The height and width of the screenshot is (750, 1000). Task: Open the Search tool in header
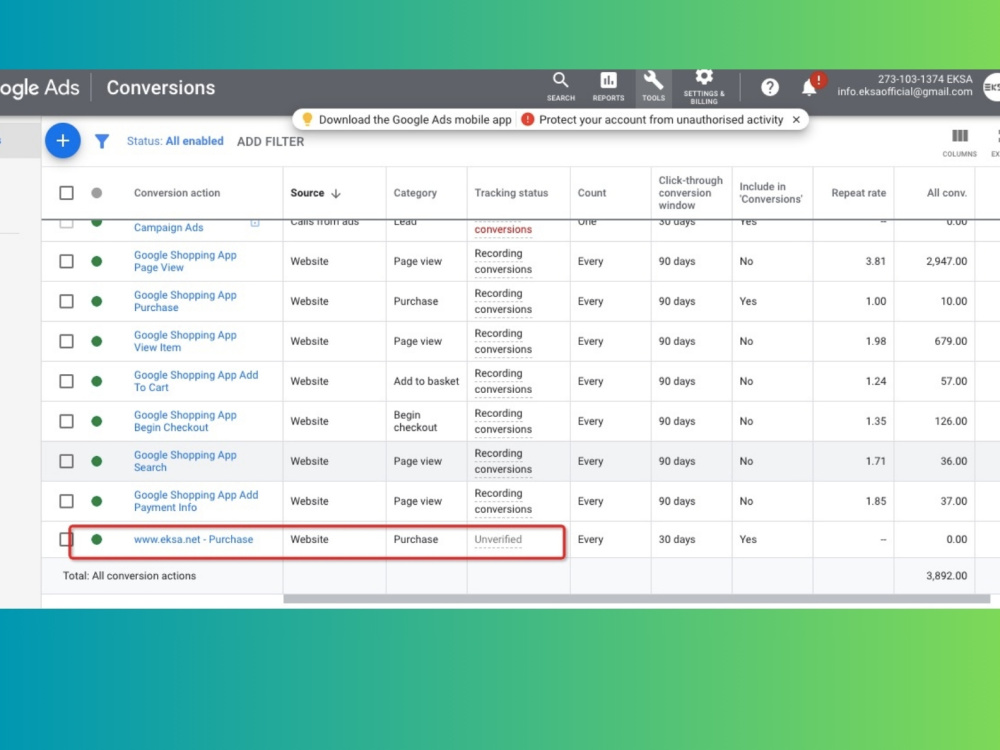pyautogui.click(x=561, y=87)
